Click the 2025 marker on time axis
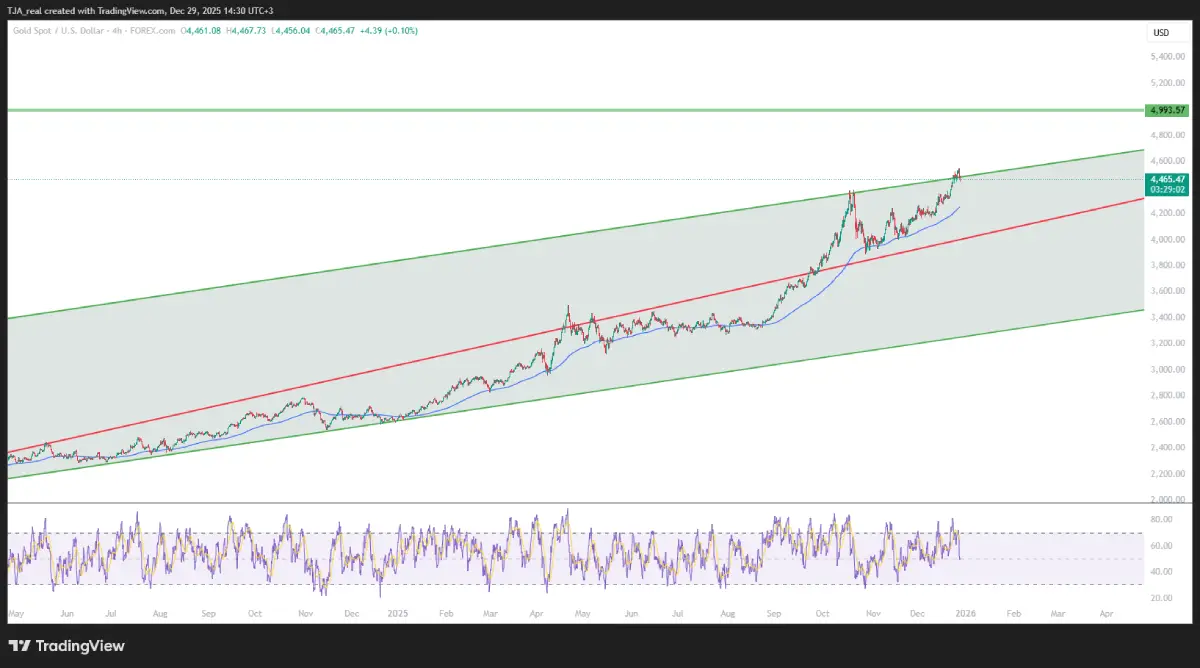 pos(398,610)
